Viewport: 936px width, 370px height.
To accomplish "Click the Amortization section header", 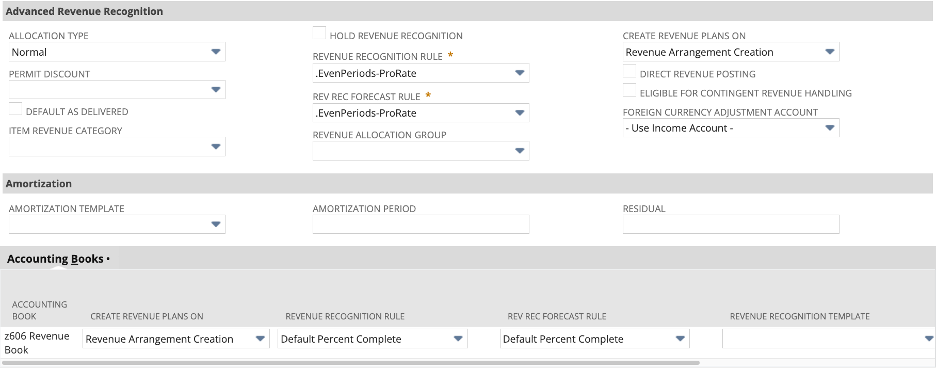I will [468, 184].
